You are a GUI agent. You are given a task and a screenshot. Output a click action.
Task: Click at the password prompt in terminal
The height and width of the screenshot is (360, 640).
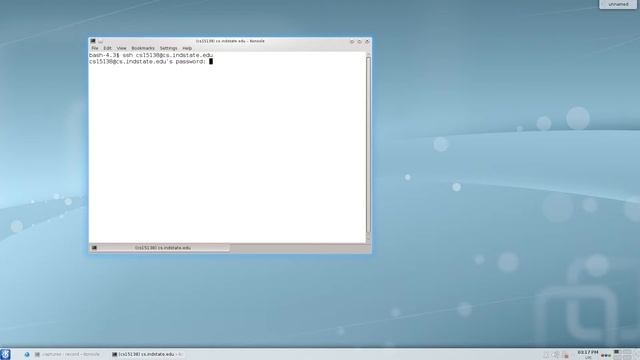pyautogui.click(x=211, y=62)
